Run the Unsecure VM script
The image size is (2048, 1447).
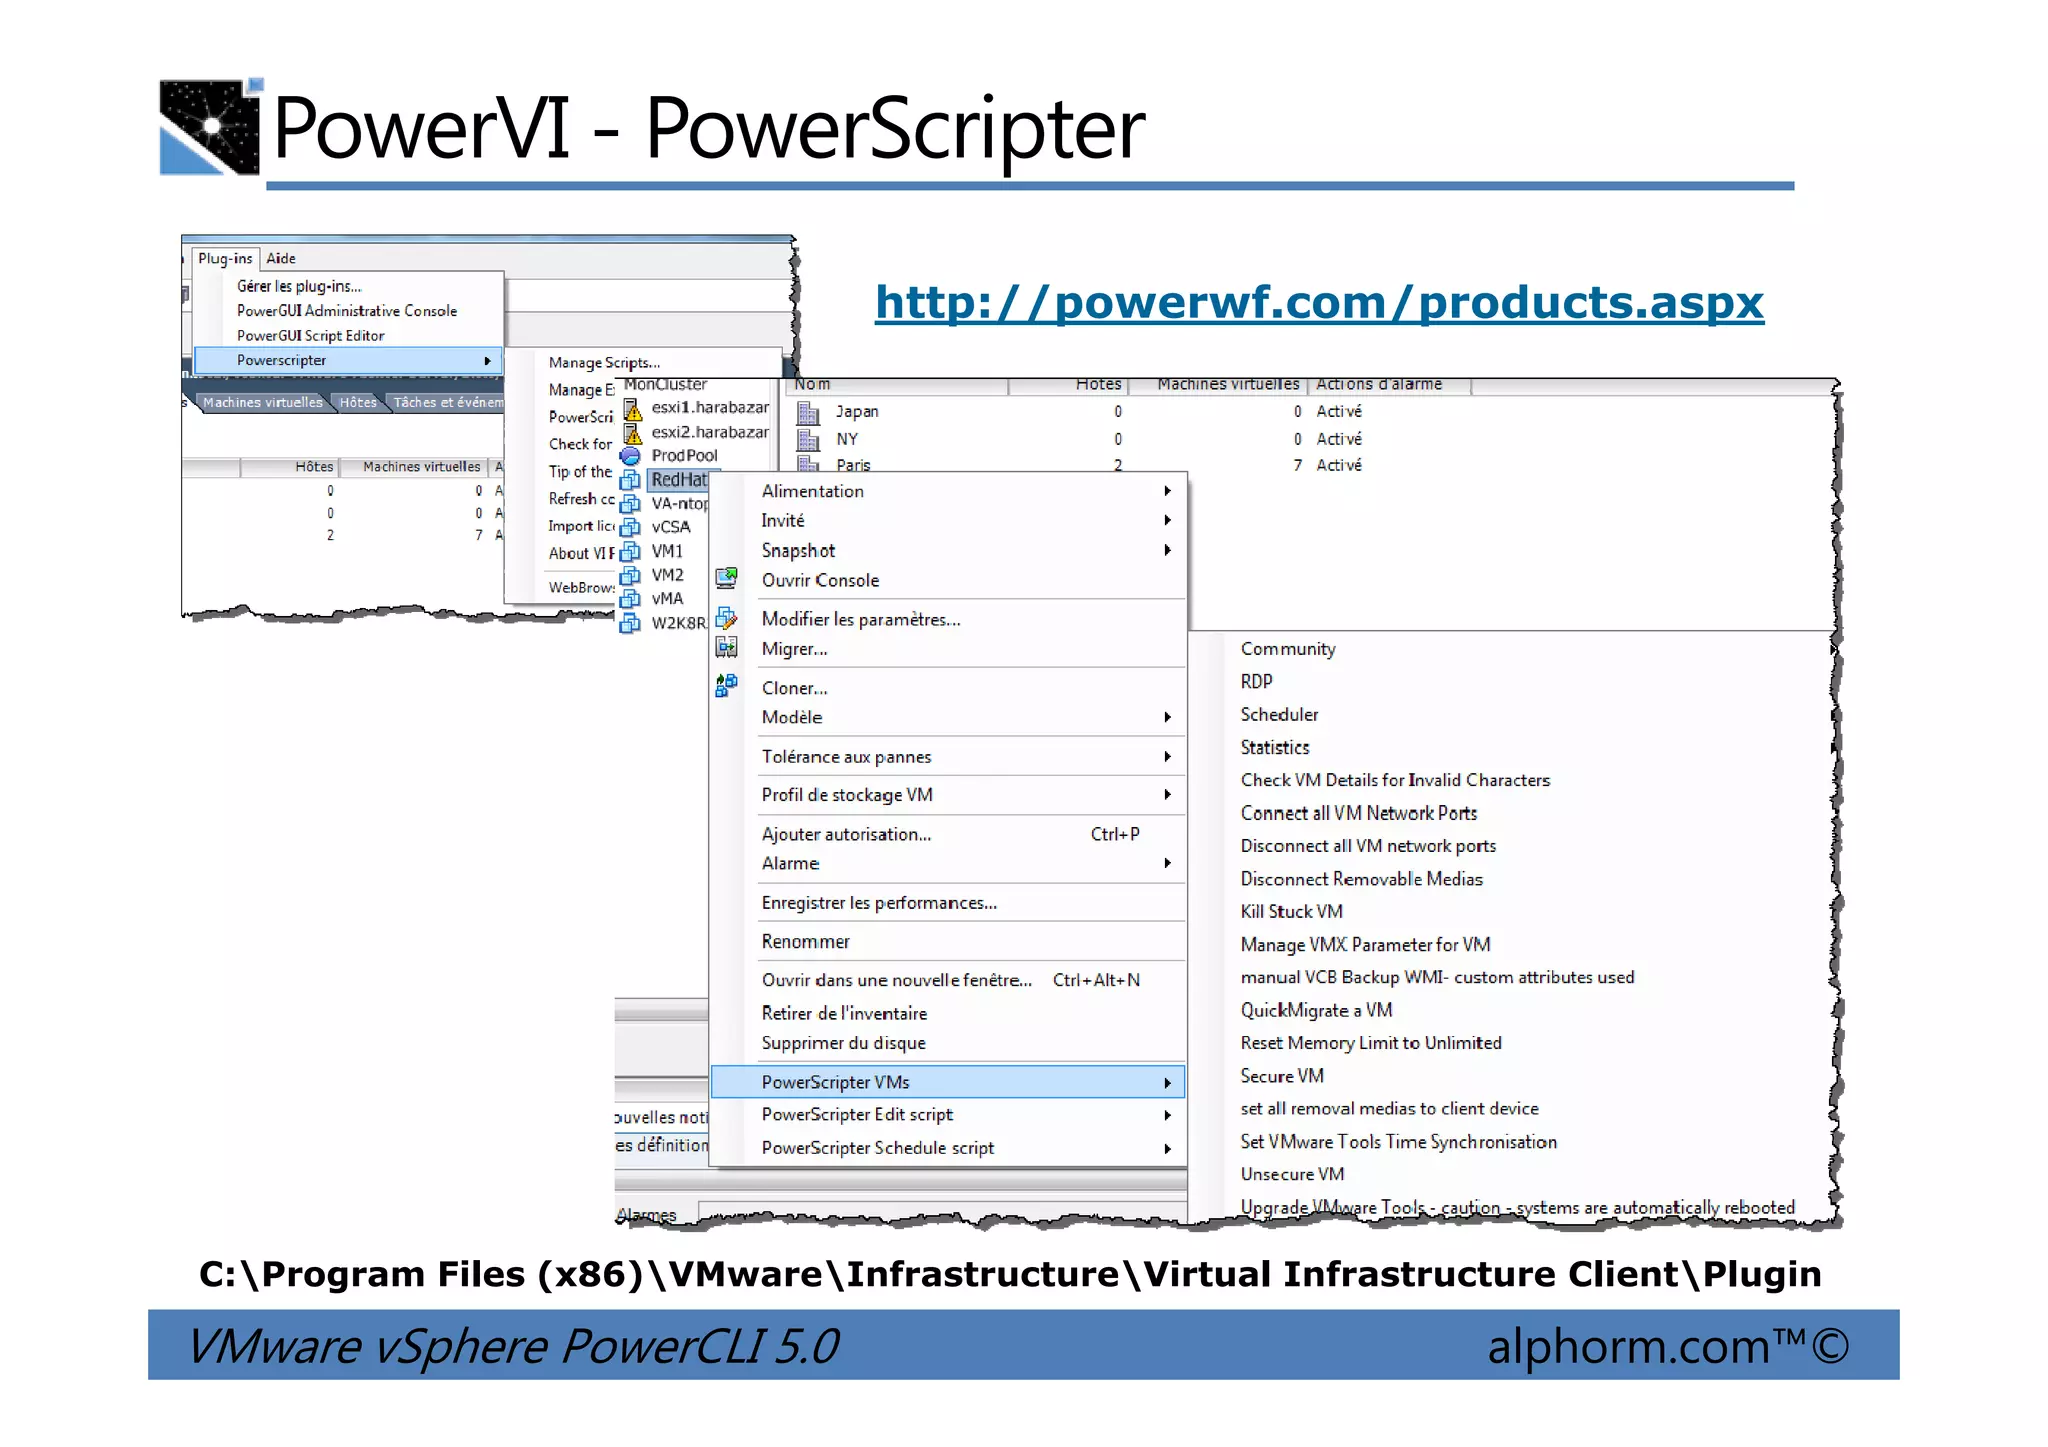1292,1174
